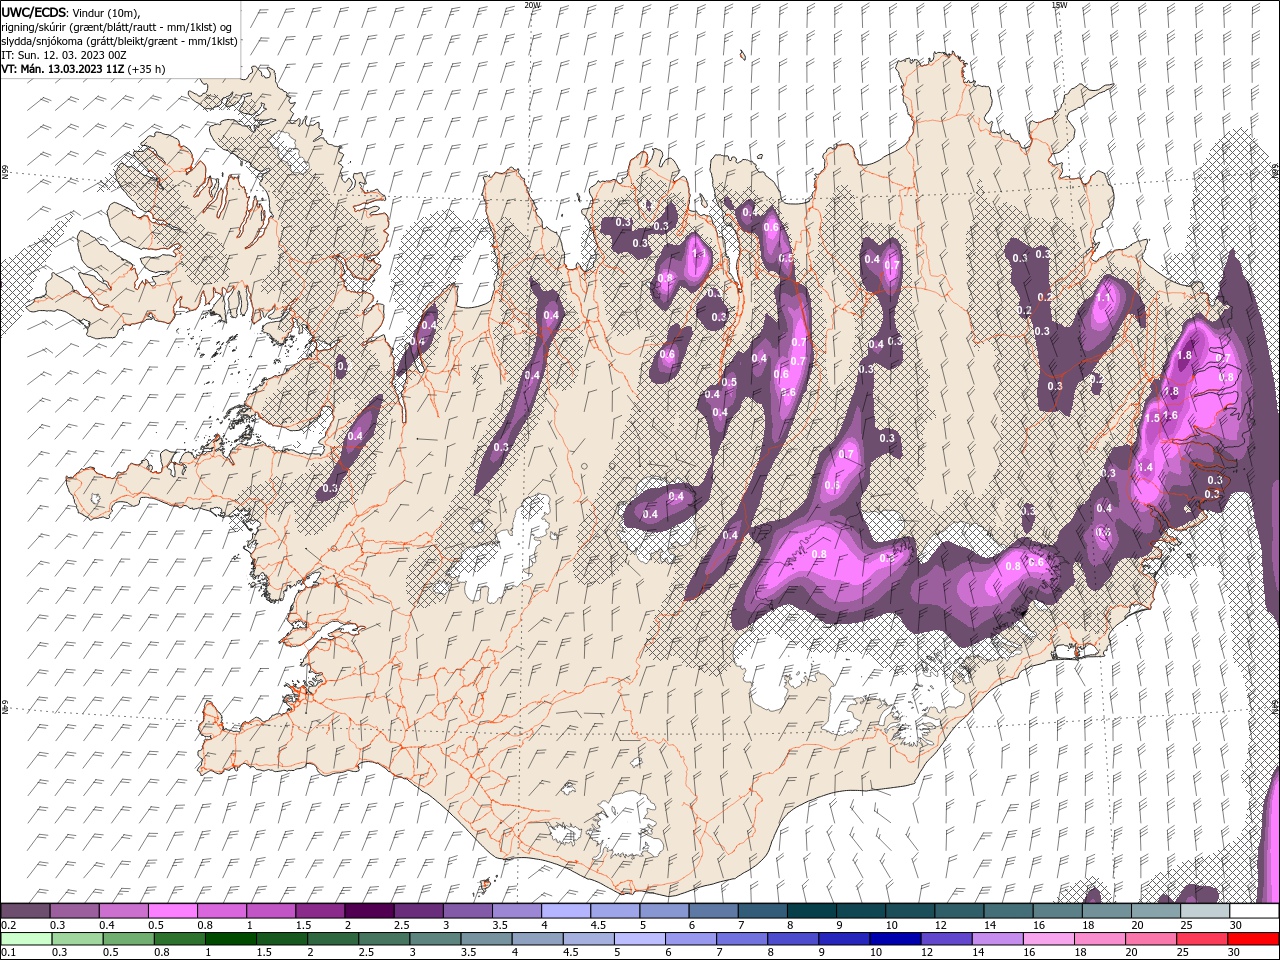Click the light pink 16 rain legend swatch
The height and width of the screenshot is (960, 1280).
pos(1048,939)
